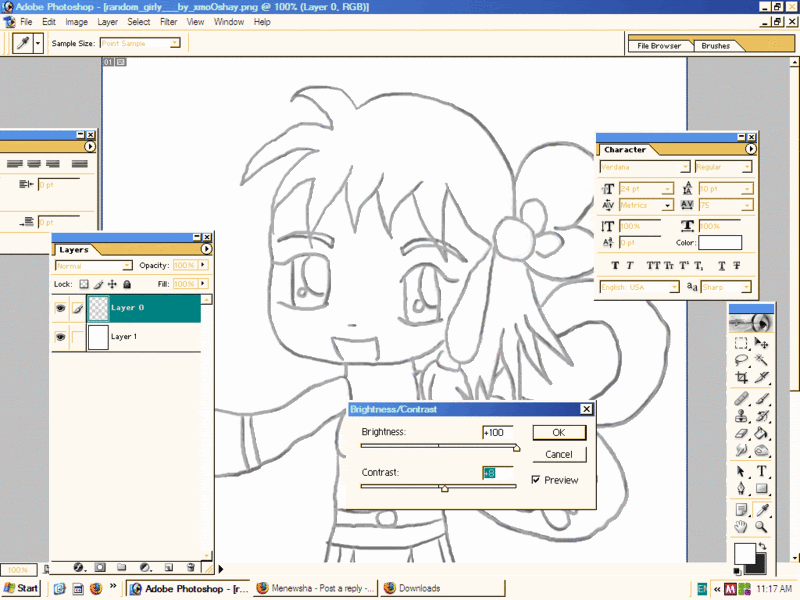Click new adjustment layer icon
This screenshot has width=800, height=600.
click(145, 567)
